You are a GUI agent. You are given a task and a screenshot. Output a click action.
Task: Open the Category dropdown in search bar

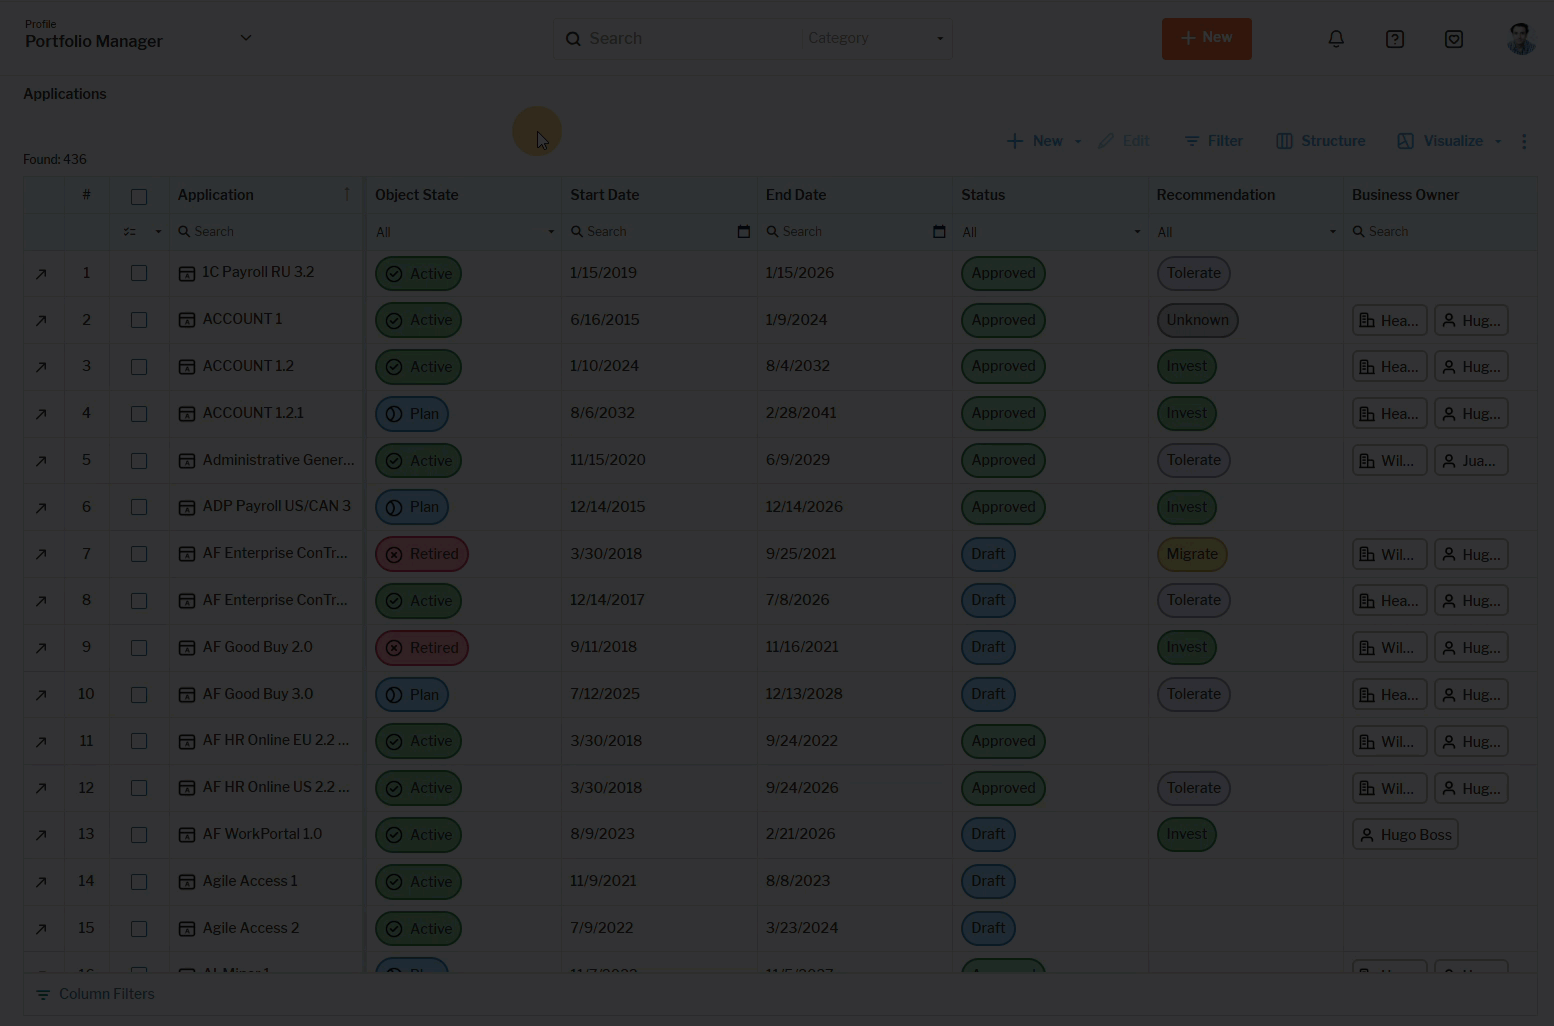[875, 38]
